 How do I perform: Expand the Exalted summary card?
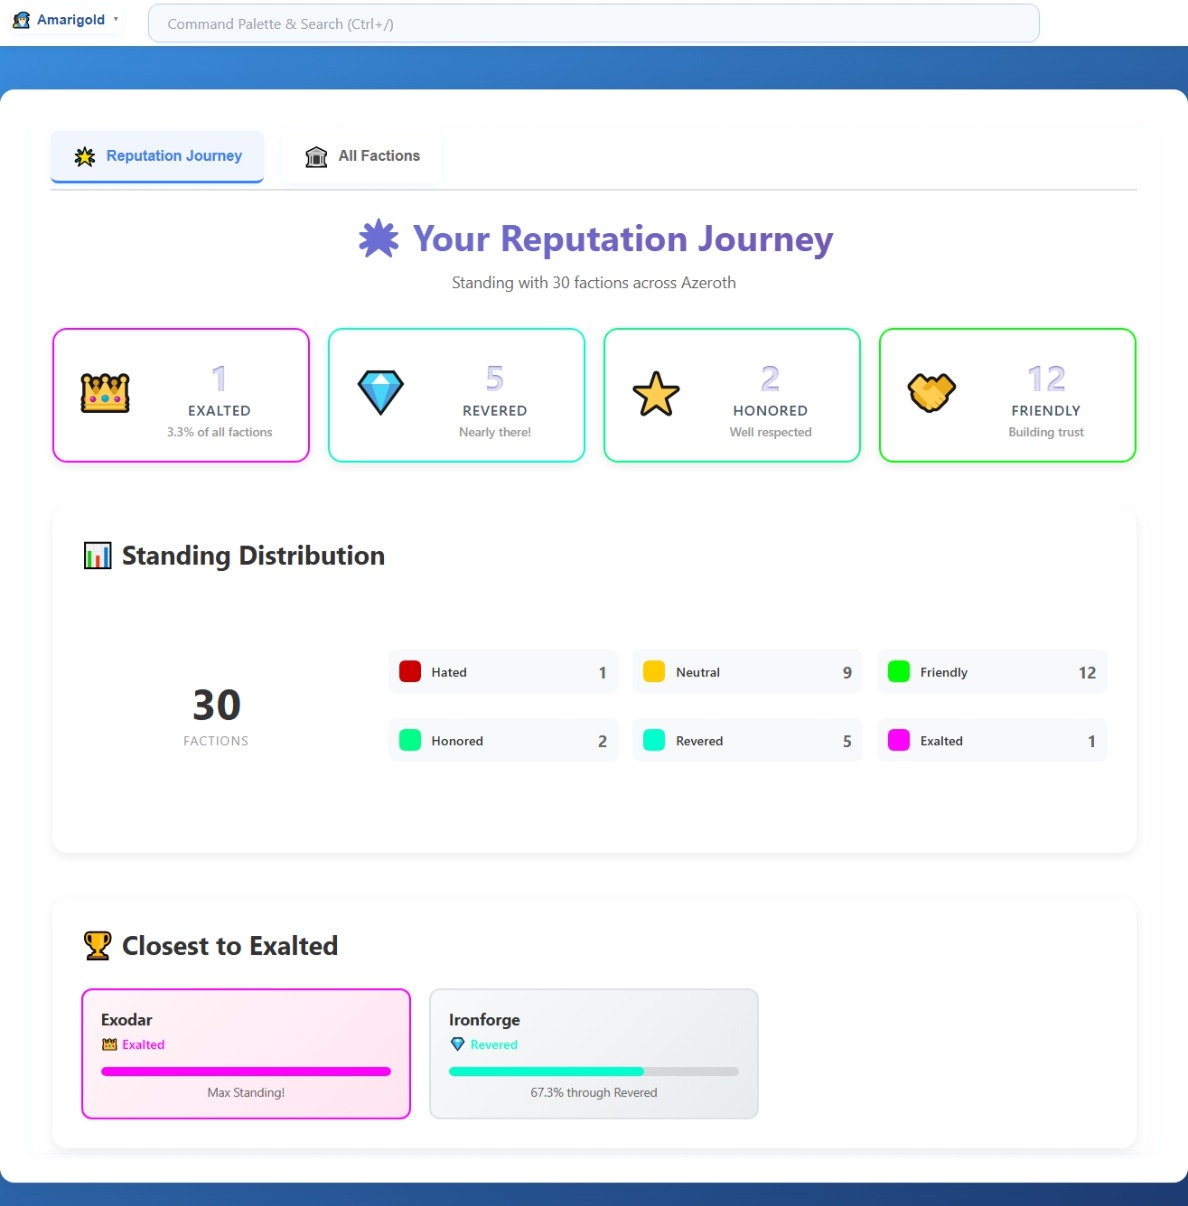click(180, 394)
